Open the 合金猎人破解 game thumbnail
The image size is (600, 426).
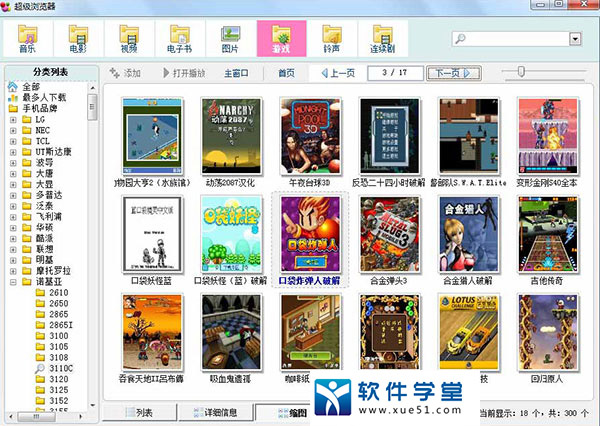click(x=469, y=234)
